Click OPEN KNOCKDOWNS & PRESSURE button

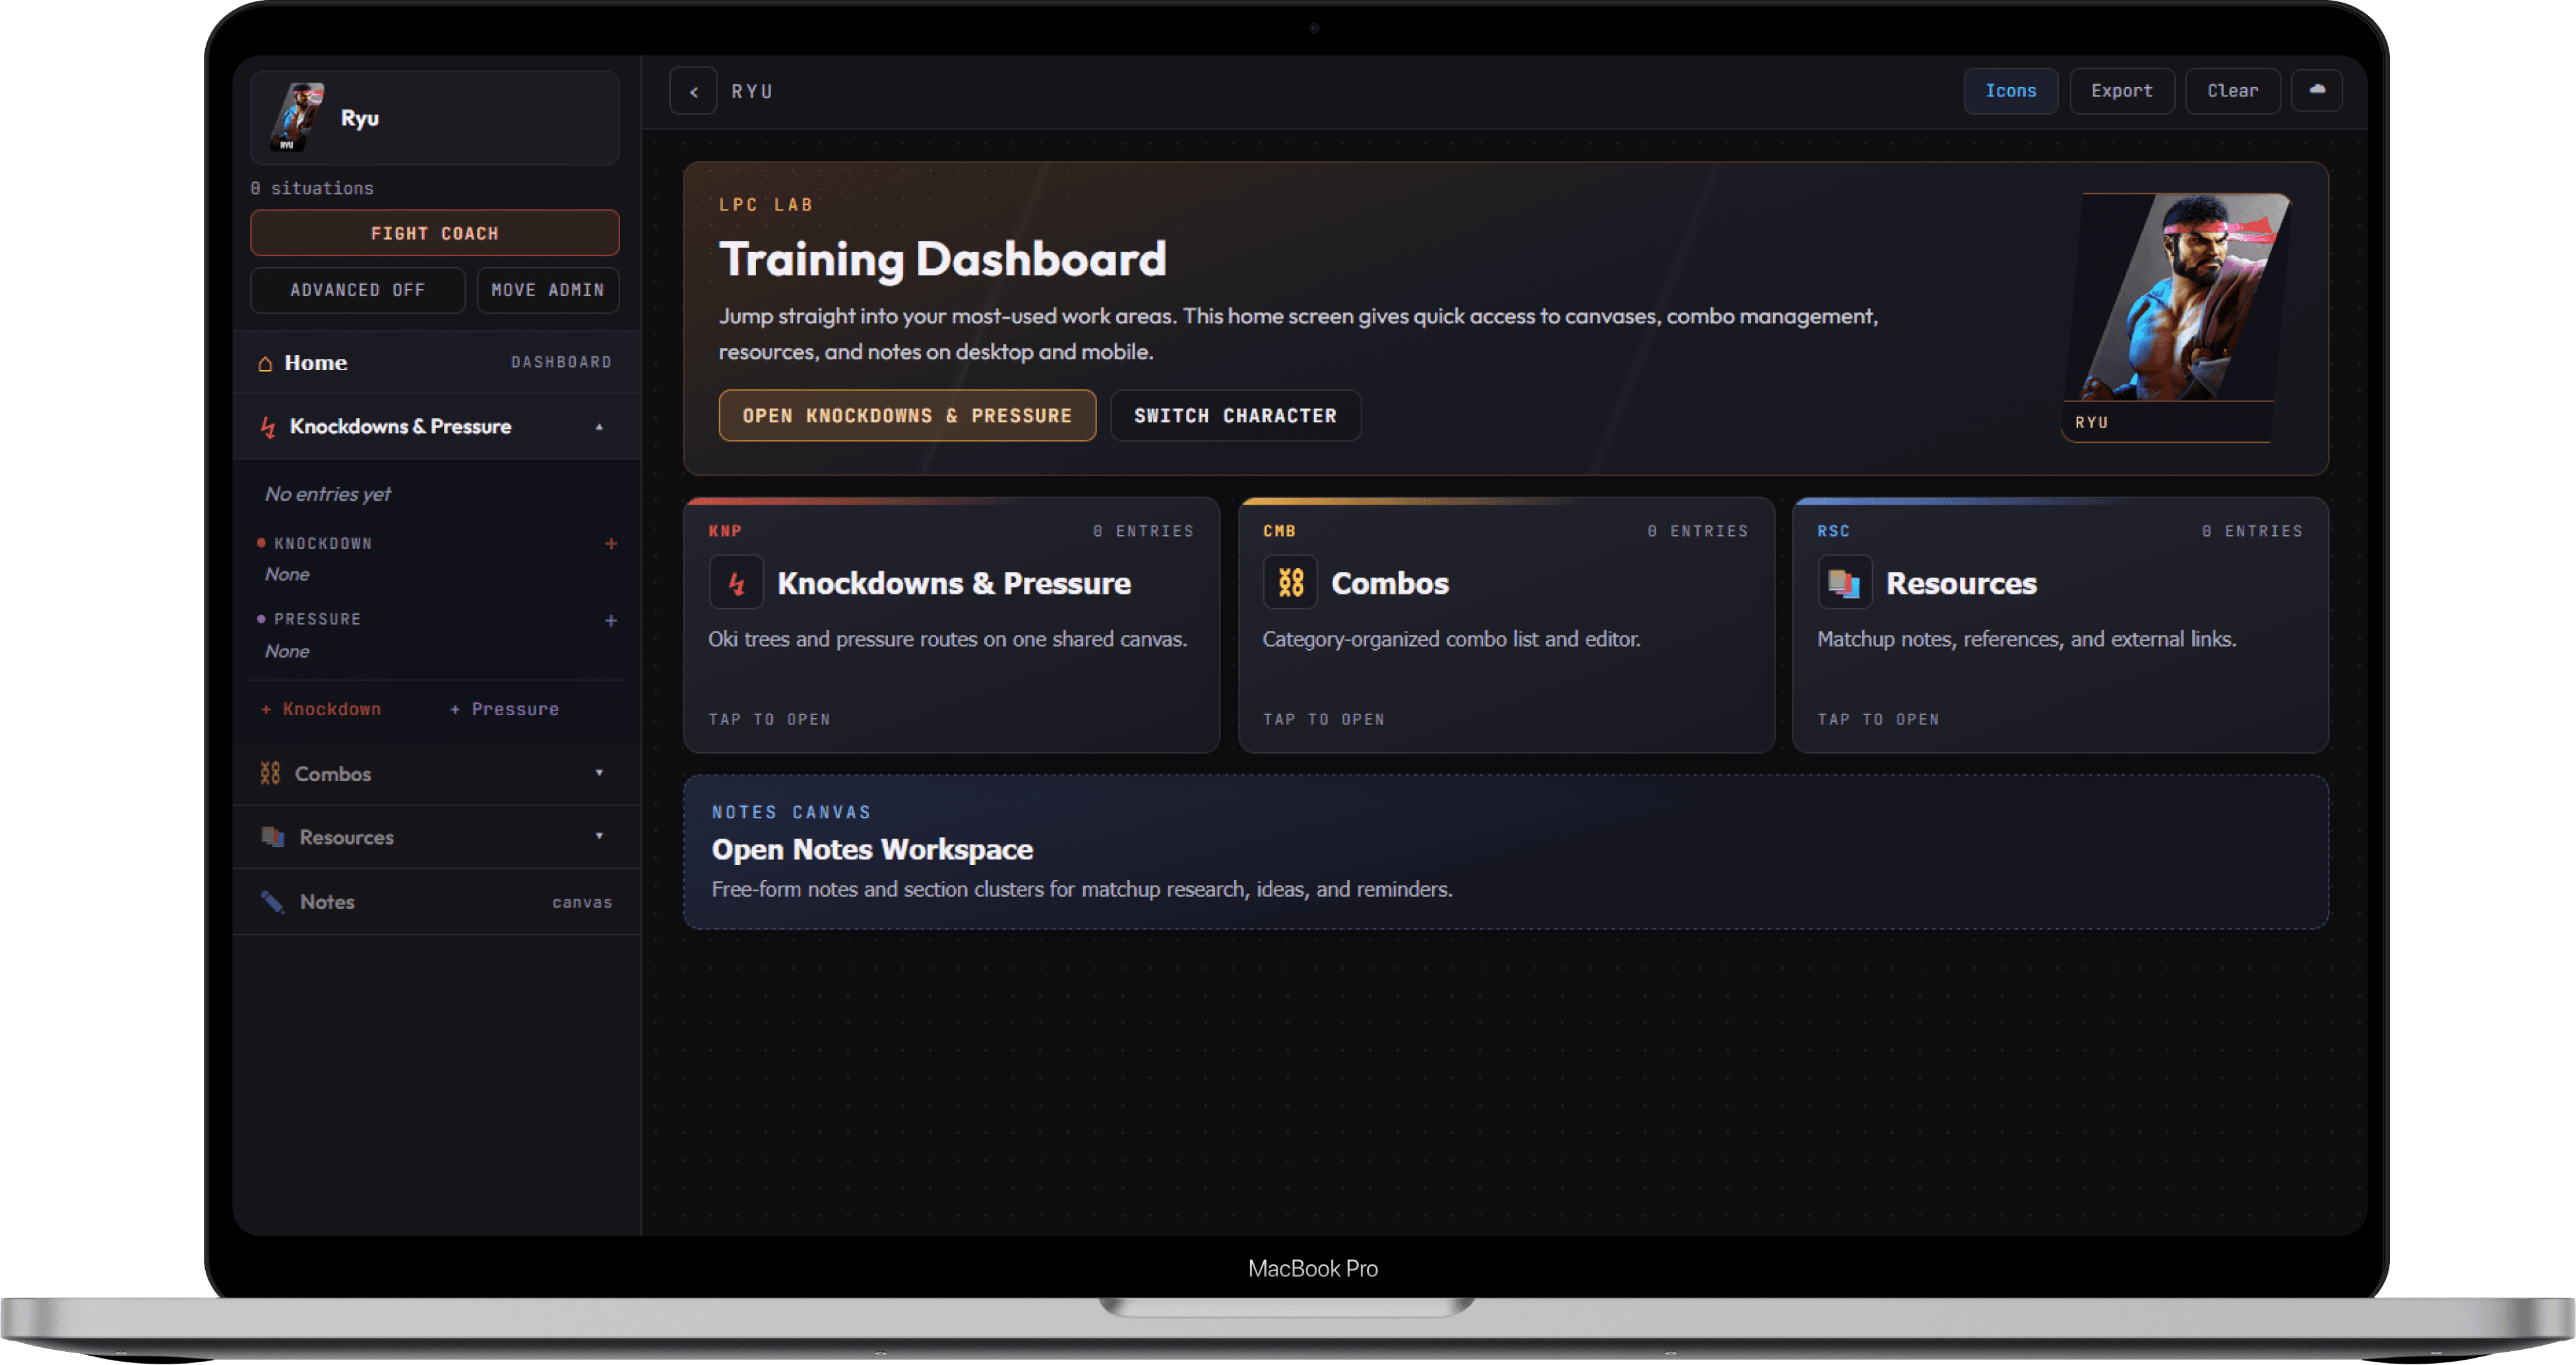[906, 415]
